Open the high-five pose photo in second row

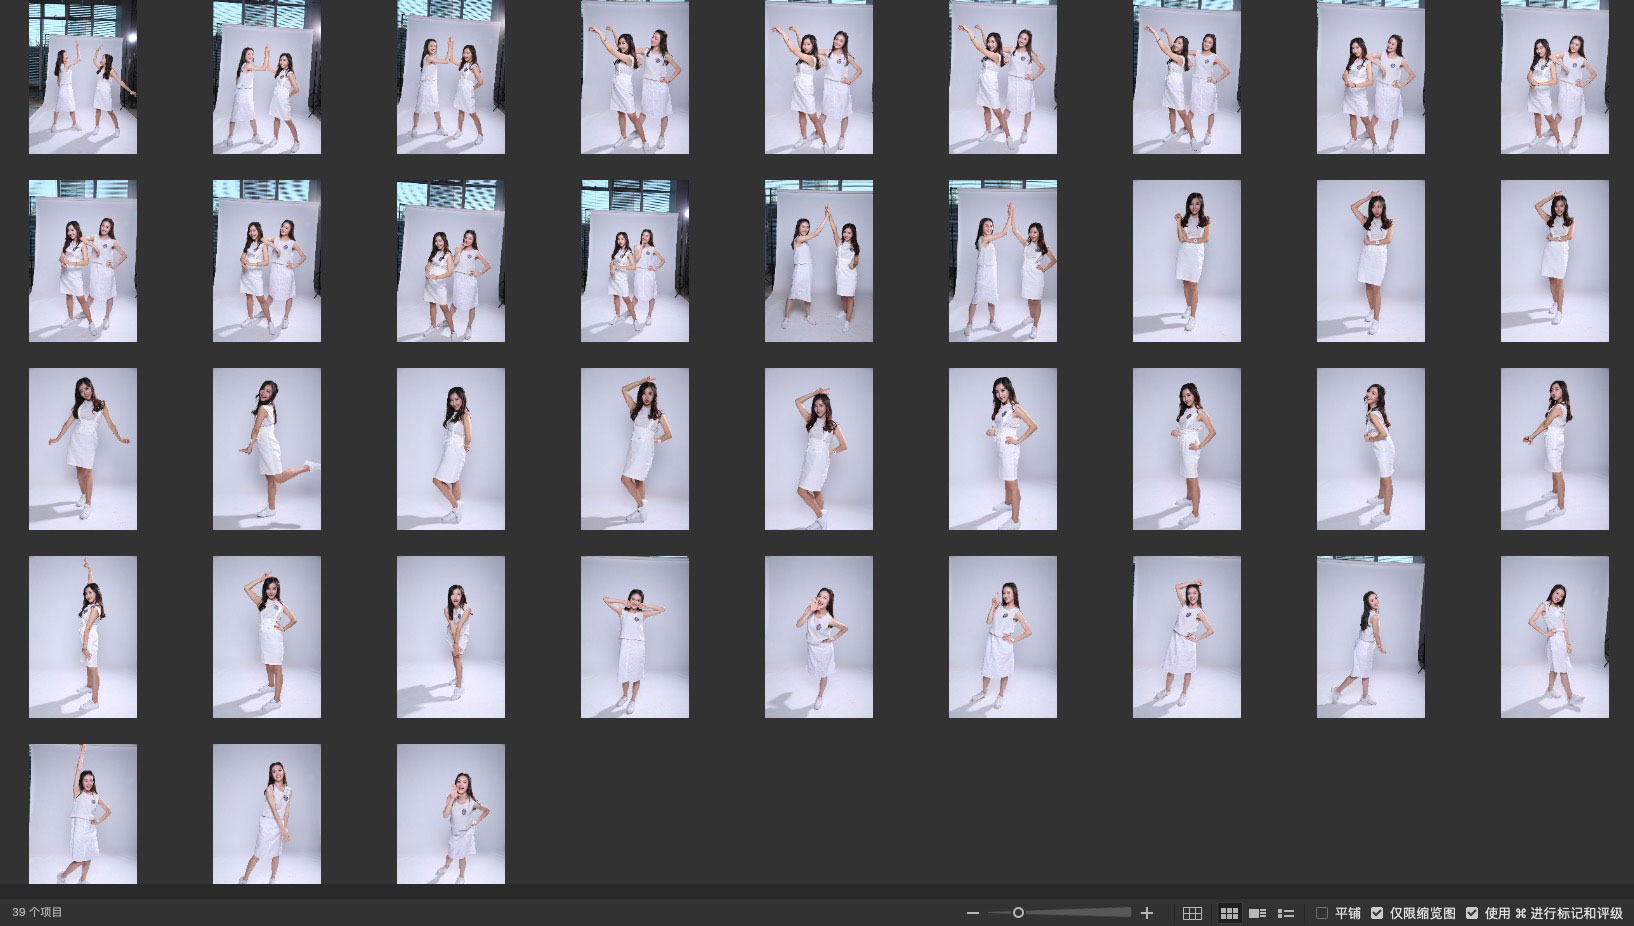click(x=819, y=261)
